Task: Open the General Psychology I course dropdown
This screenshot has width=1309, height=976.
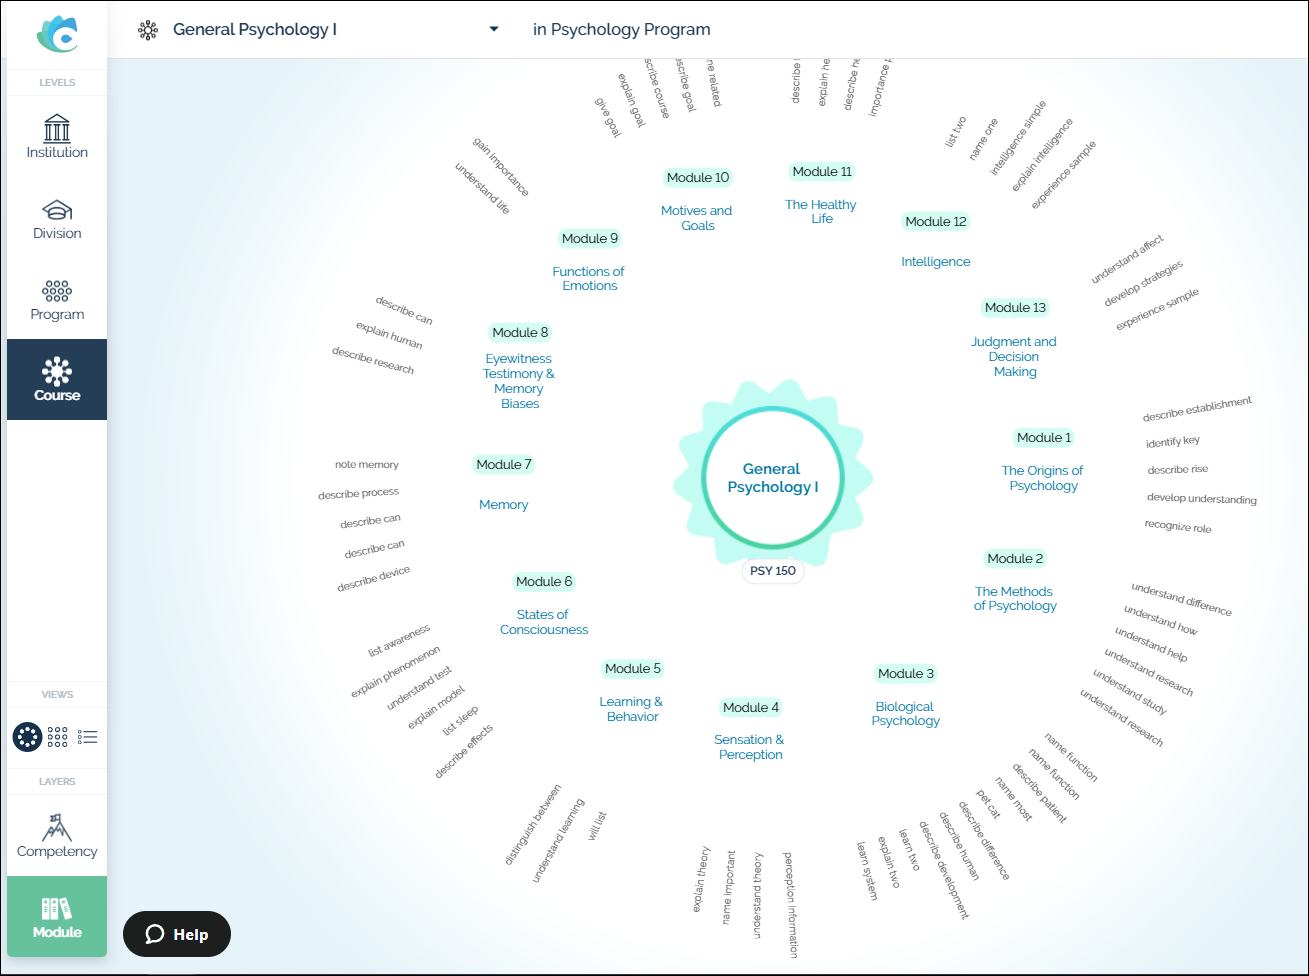Action: tap(493, 30)
